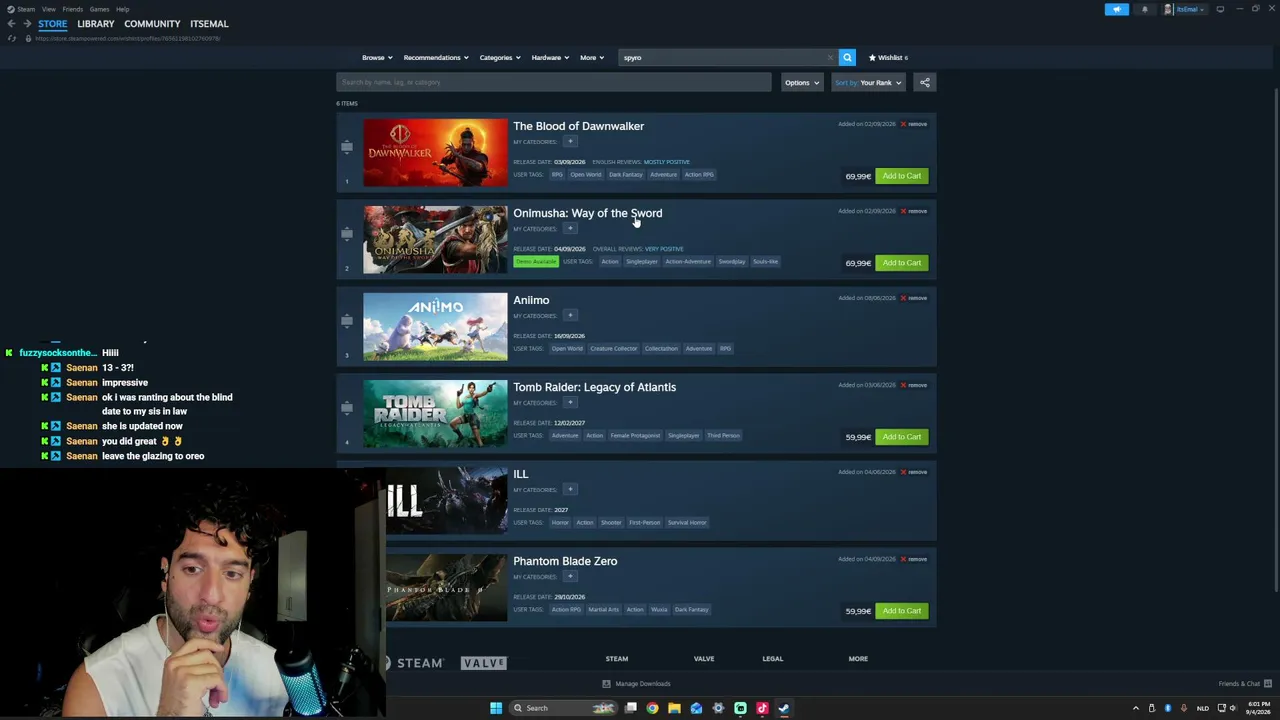Switch to the STORE tab
Image resolution: width=1280 pixels, height=720 pixels.
coord(53,23)
